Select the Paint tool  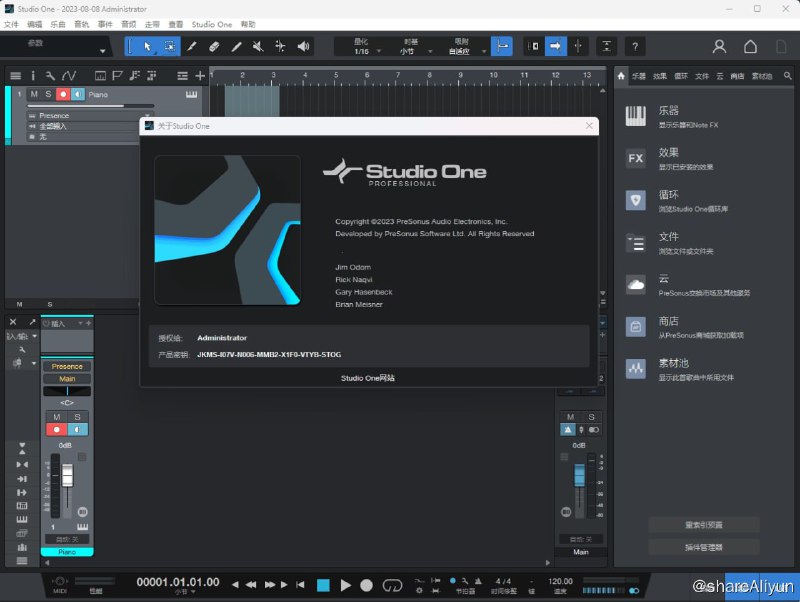236,46
